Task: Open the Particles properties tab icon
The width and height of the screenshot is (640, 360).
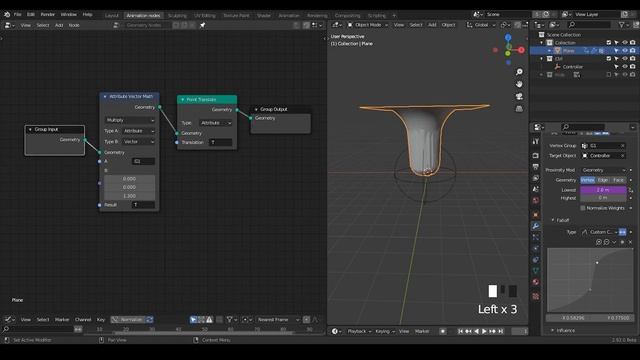Action: [x=536, y=237]
